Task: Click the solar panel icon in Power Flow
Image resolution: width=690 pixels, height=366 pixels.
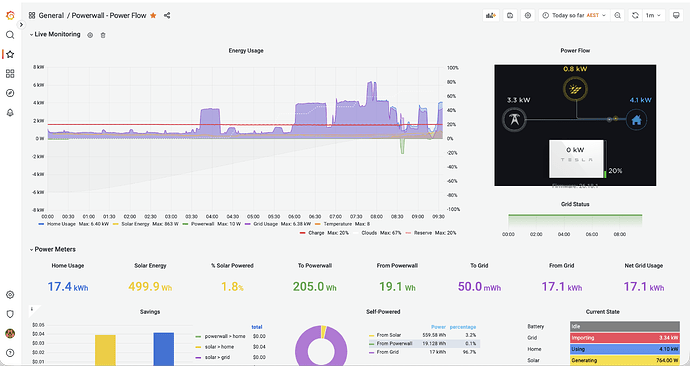Action: pos(576,90)
